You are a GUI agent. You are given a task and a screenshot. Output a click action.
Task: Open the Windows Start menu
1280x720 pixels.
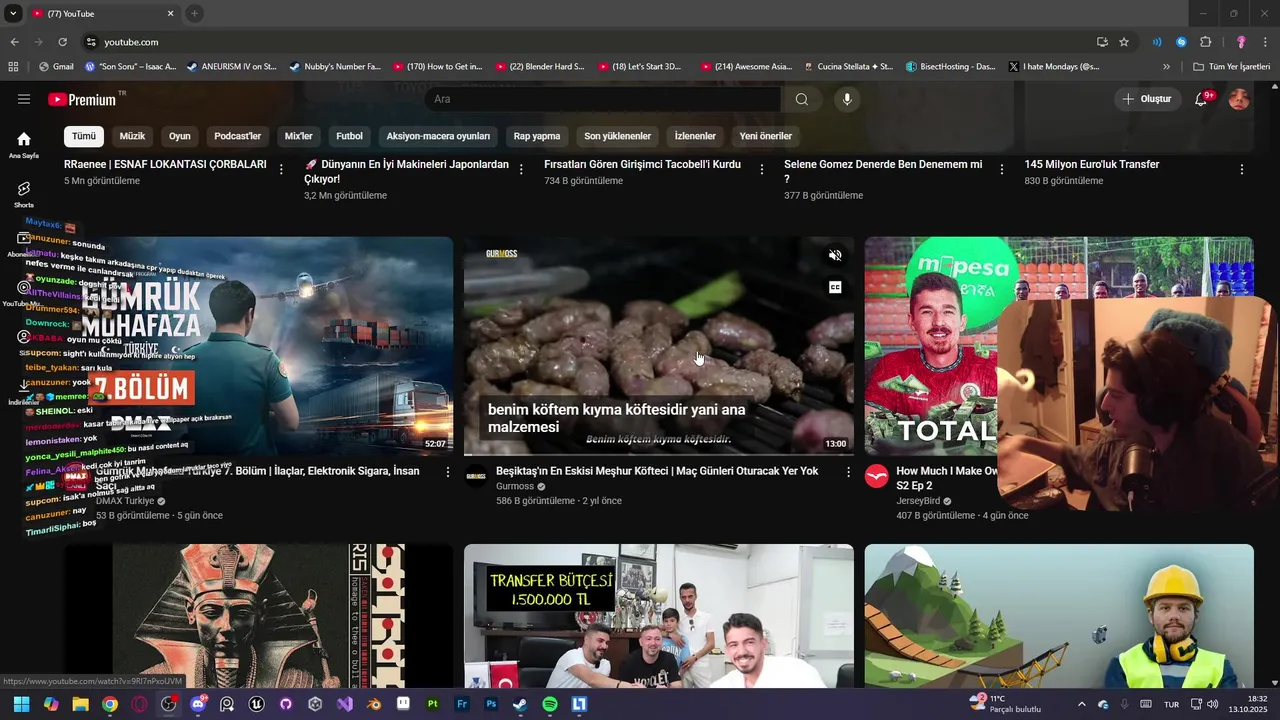21,704
